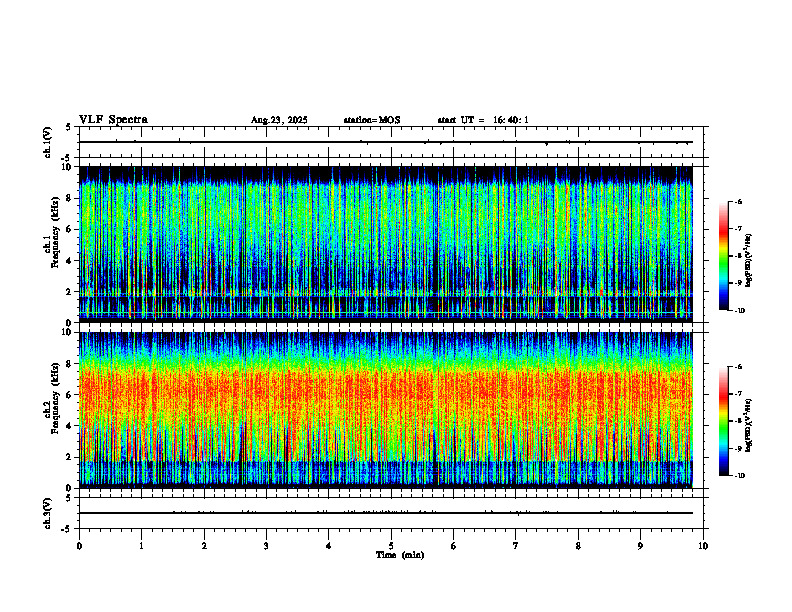
Task: Click the "Time (min)" axis label
Action: click(x=400, y=555)
